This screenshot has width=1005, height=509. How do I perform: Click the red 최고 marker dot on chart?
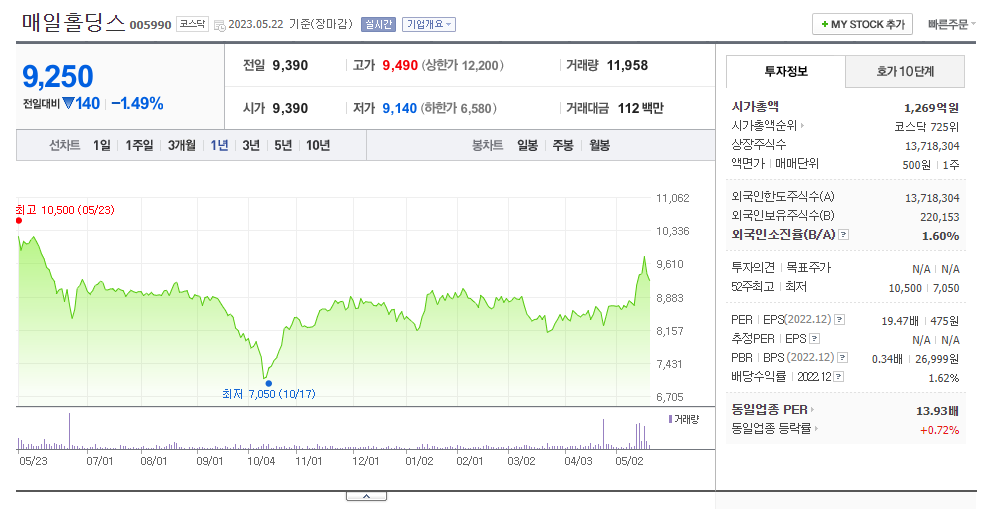pyautogui.click(x=19, y=221)
